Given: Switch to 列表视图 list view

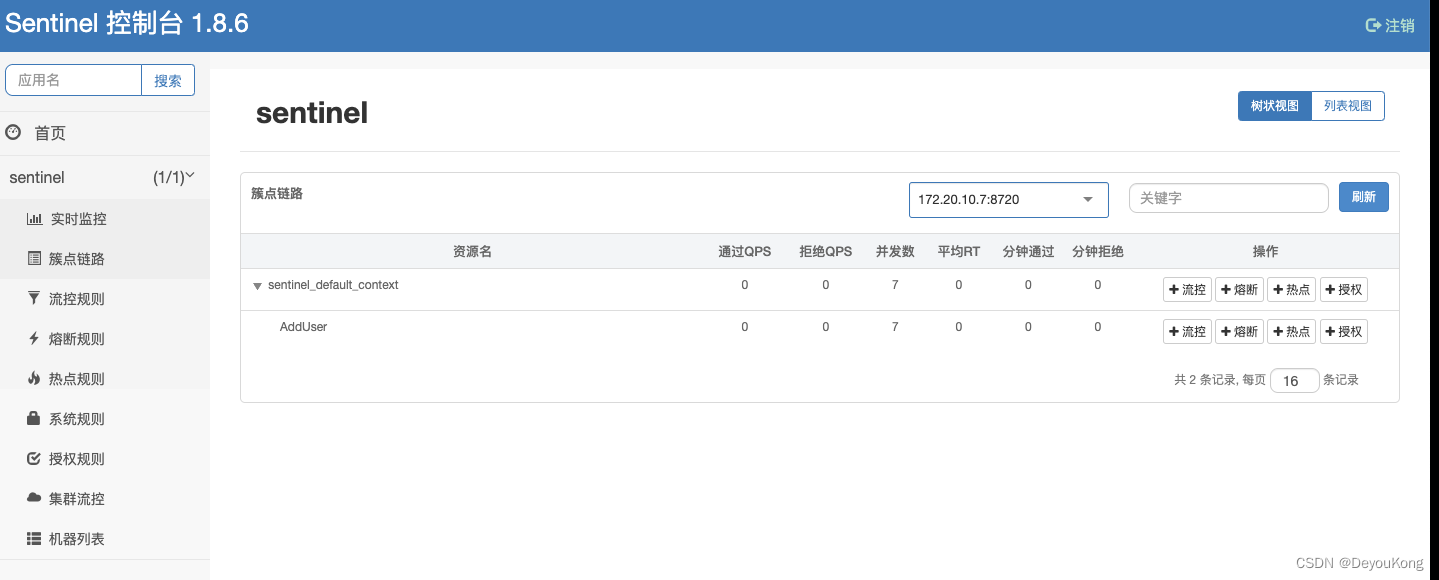Looking at the screenshot, I should [x=1348, y=106].
